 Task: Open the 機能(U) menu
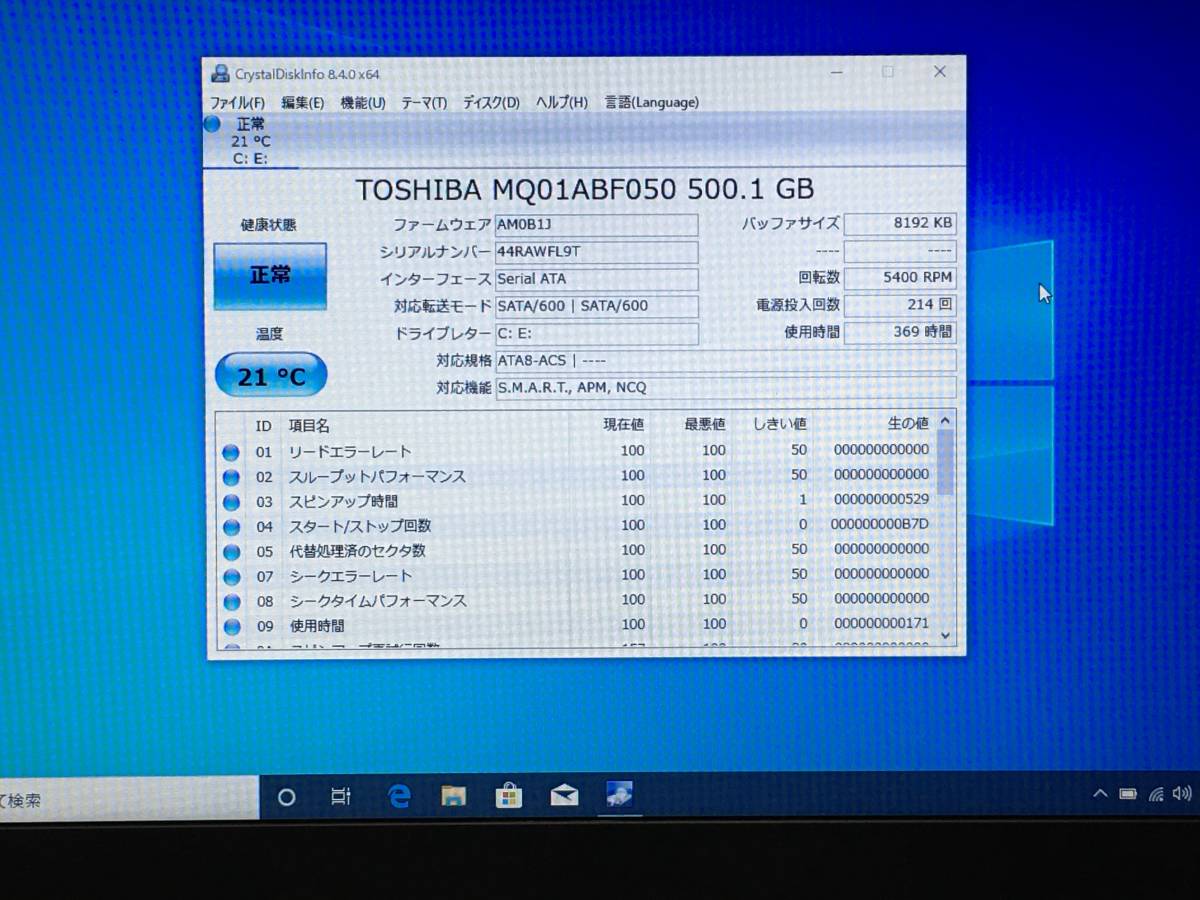point(363,102)
